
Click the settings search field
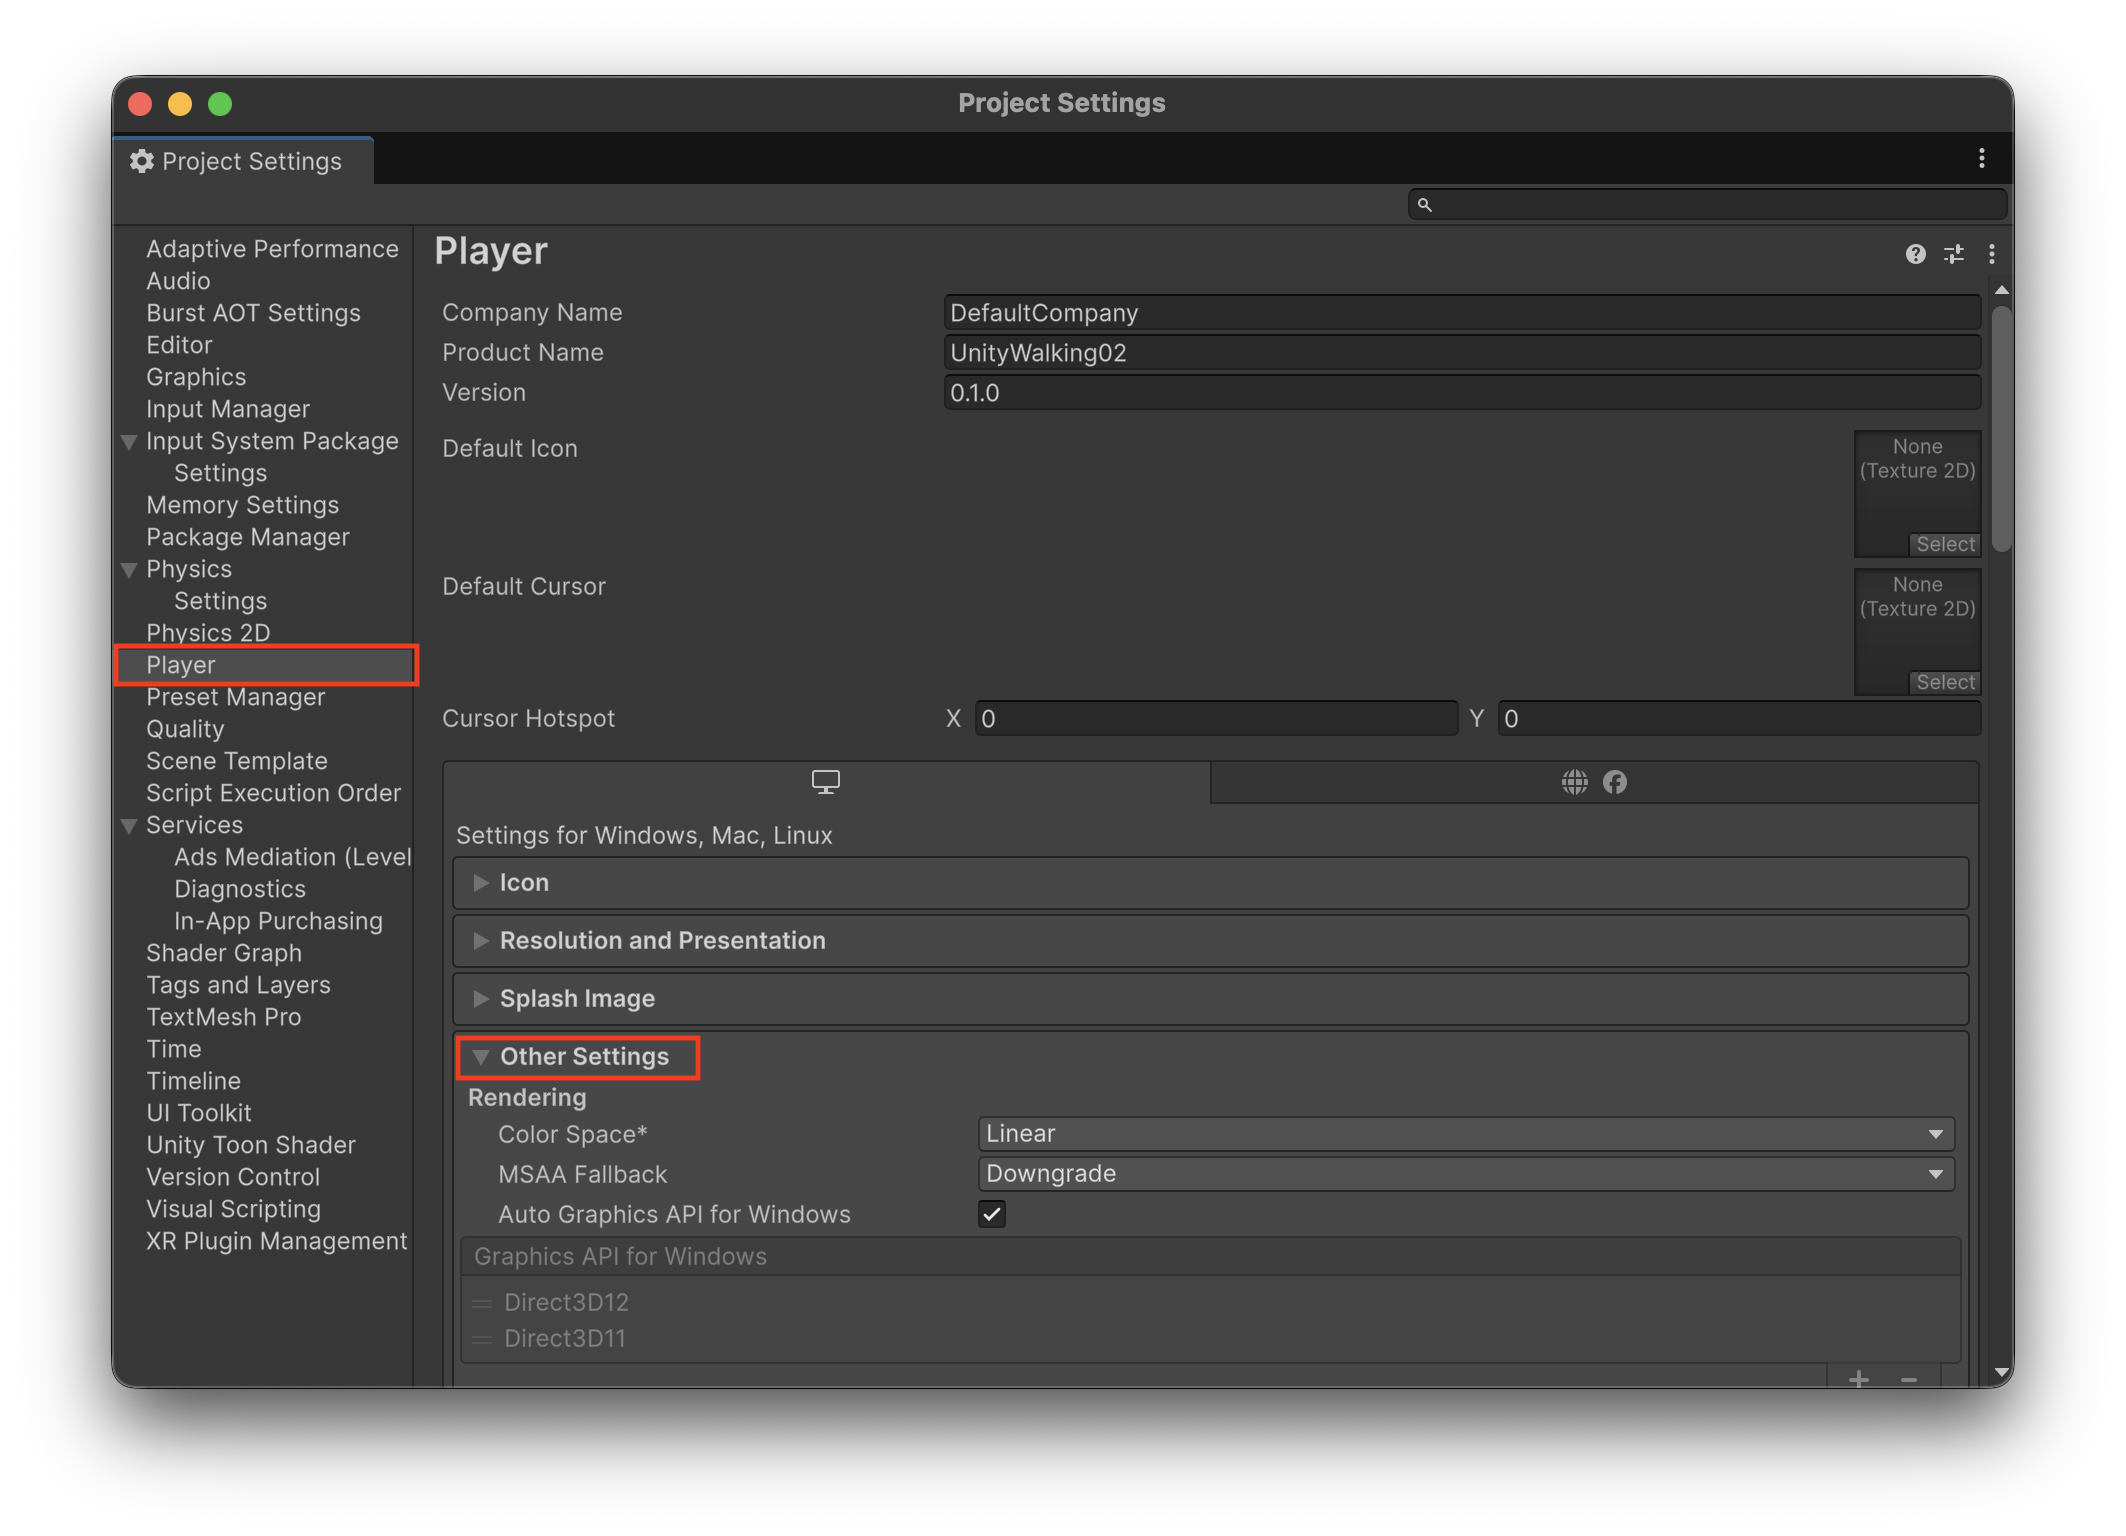coord(1707,205)
